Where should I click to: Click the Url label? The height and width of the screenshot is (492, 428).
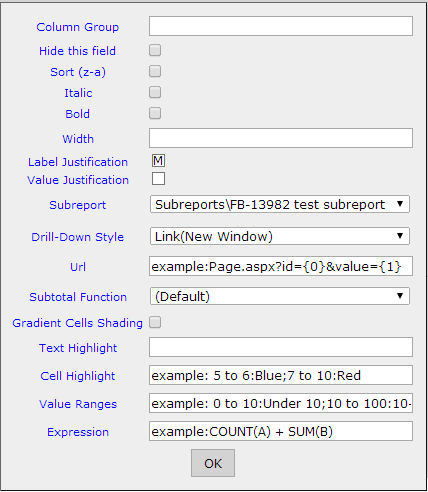tap(78, 267)
